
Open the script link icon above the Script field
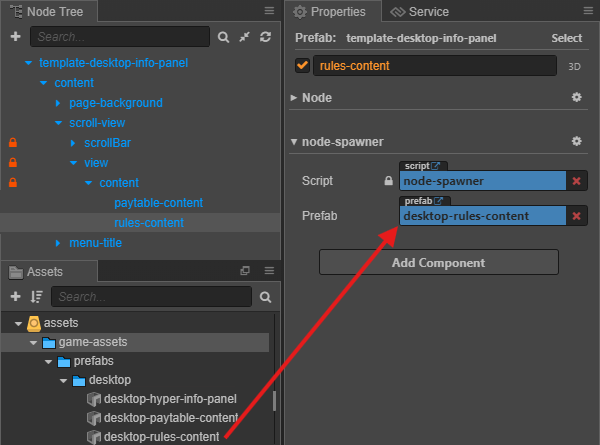(x=435, y=166)
